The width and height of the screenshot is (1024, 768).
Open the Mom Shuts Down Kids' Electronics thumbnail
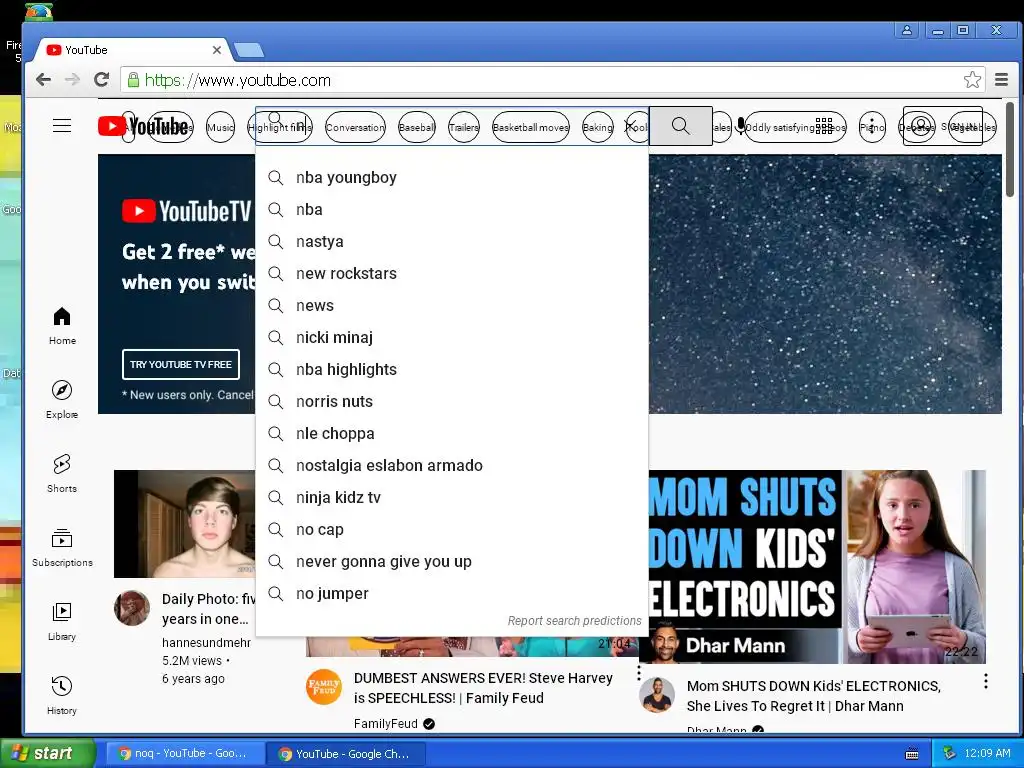coord(817,566)
